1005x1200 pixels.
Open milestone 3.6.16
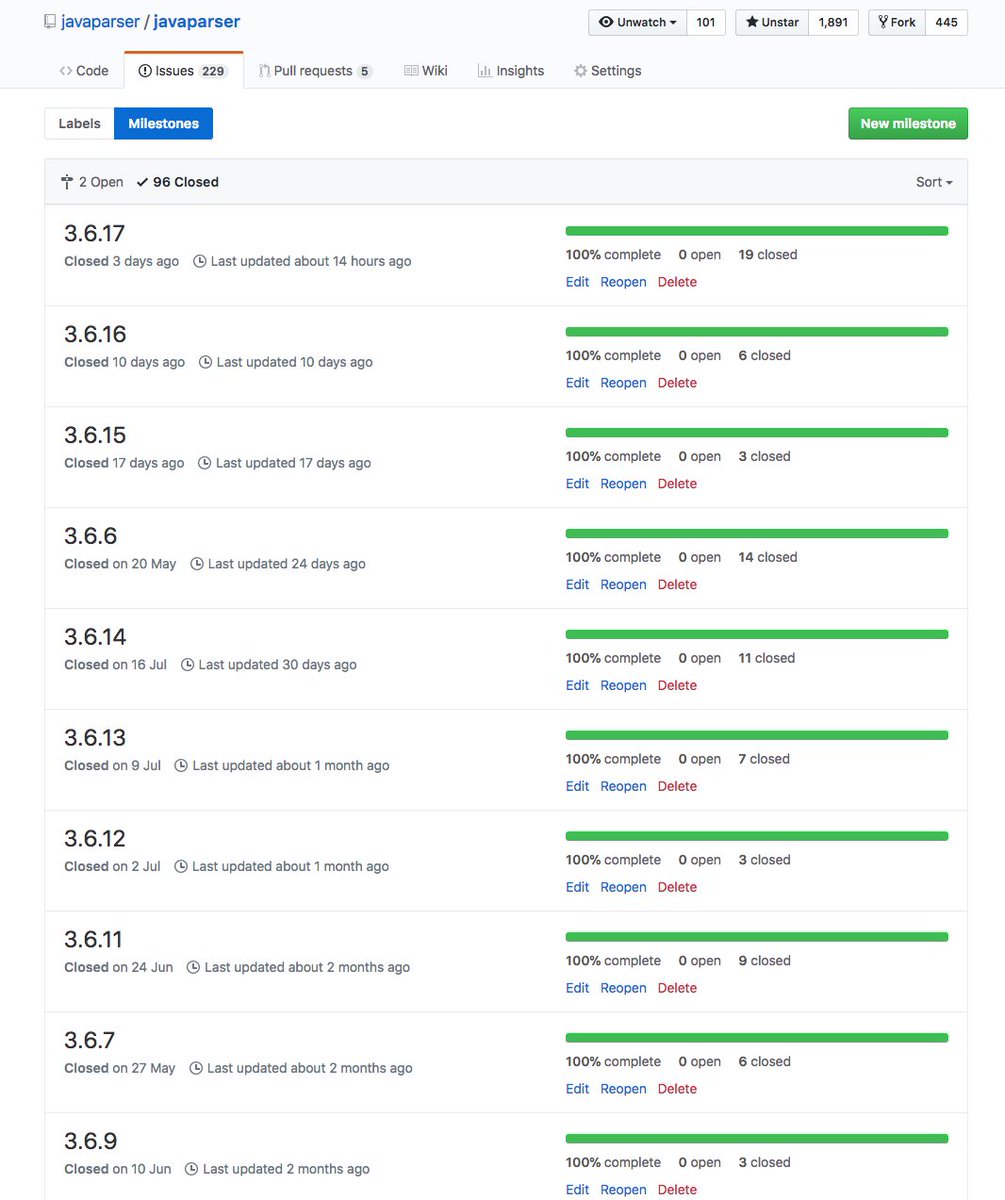coord(95,335)
